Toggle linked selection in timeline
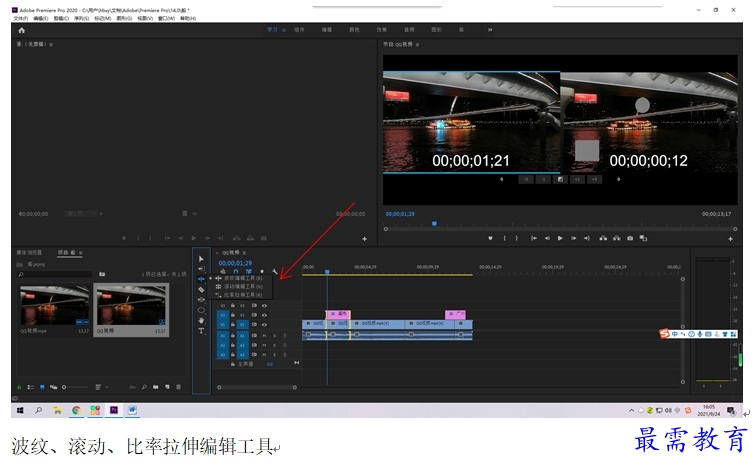 tap(249, 271)
